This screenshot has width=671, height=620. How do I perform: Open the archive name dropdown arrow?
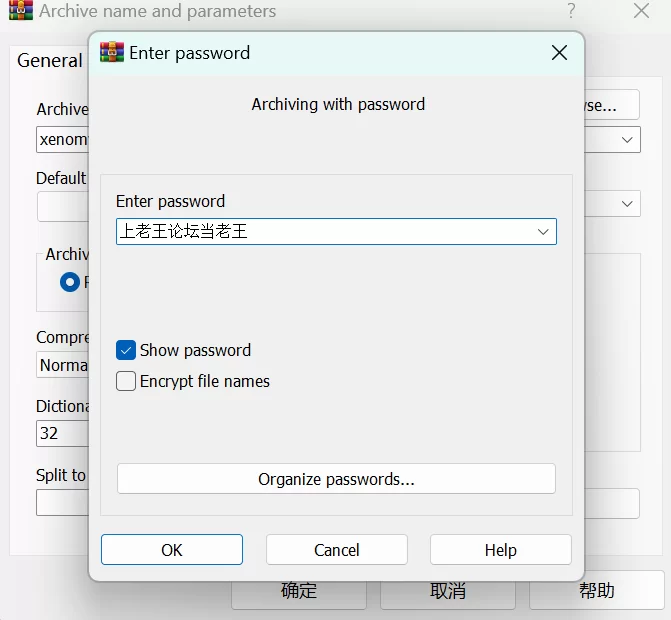pos(627,139)
